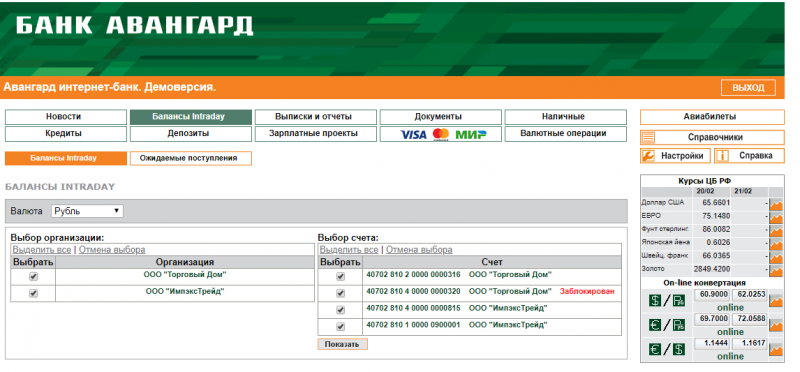Screen dimensions: 800x372
Task: Click dollar icon in euro/dollar pair
Action: click(x=679, y=350)
